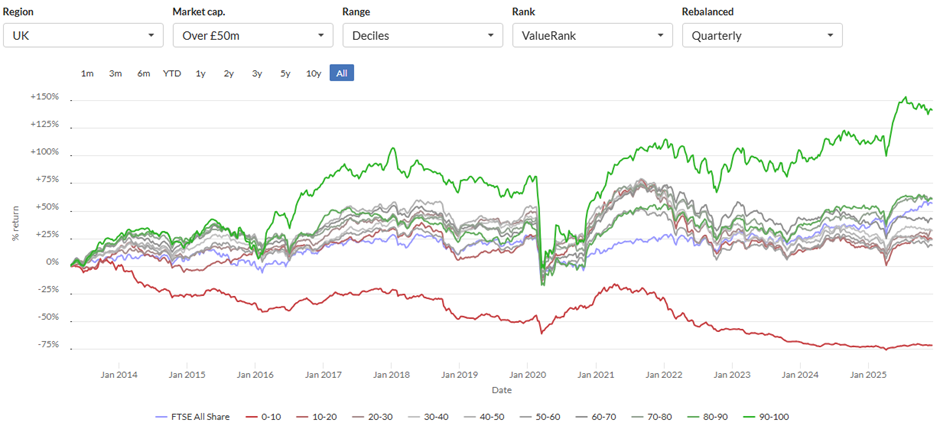Click the Jan 2025 x-axis label
The width and height of the screenshot is (940, 426).
tap(868, 375)
